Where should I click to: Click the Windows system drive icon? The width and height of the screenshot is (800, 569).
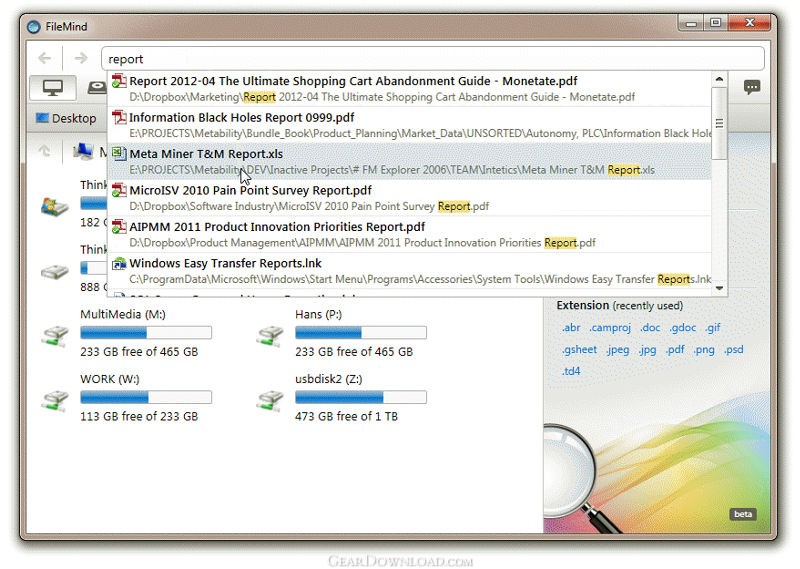click(x=55, y=206)
